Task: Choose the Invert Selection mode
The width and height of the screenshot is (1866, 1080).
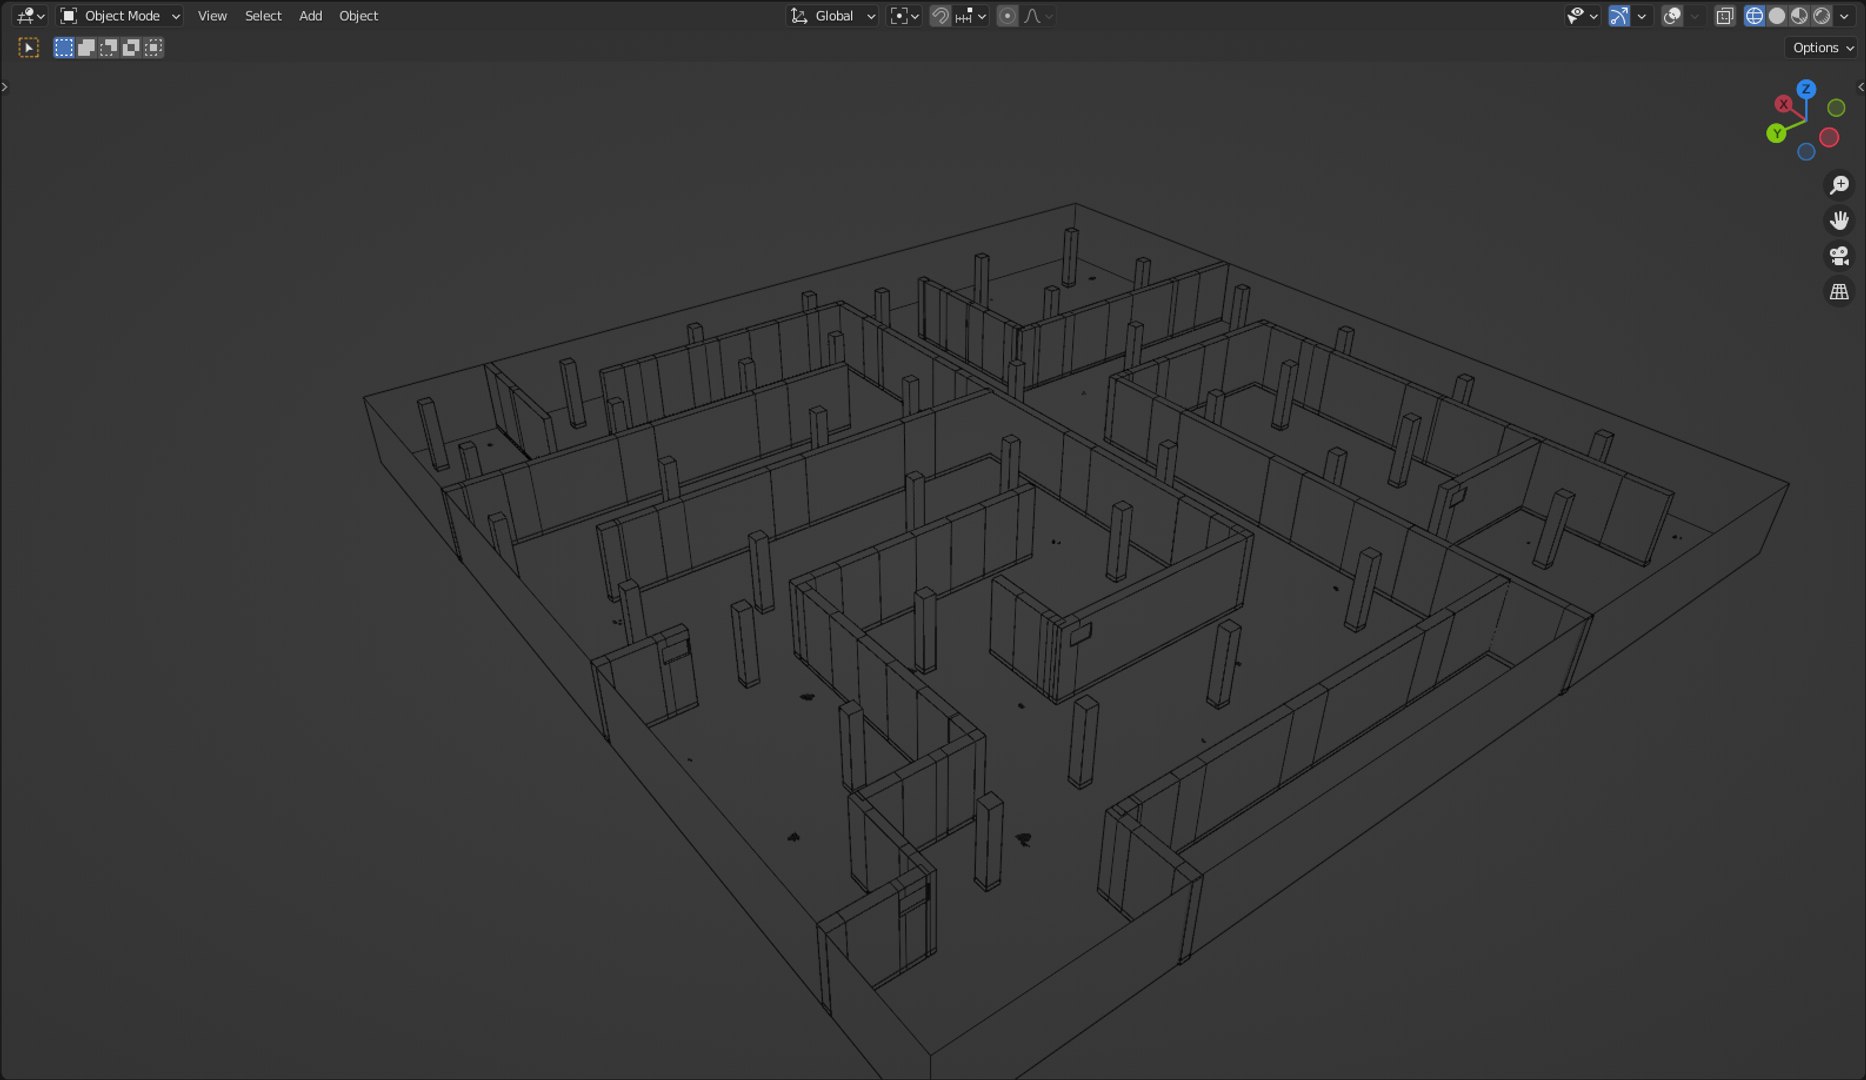Action: (x=131, y=48)
